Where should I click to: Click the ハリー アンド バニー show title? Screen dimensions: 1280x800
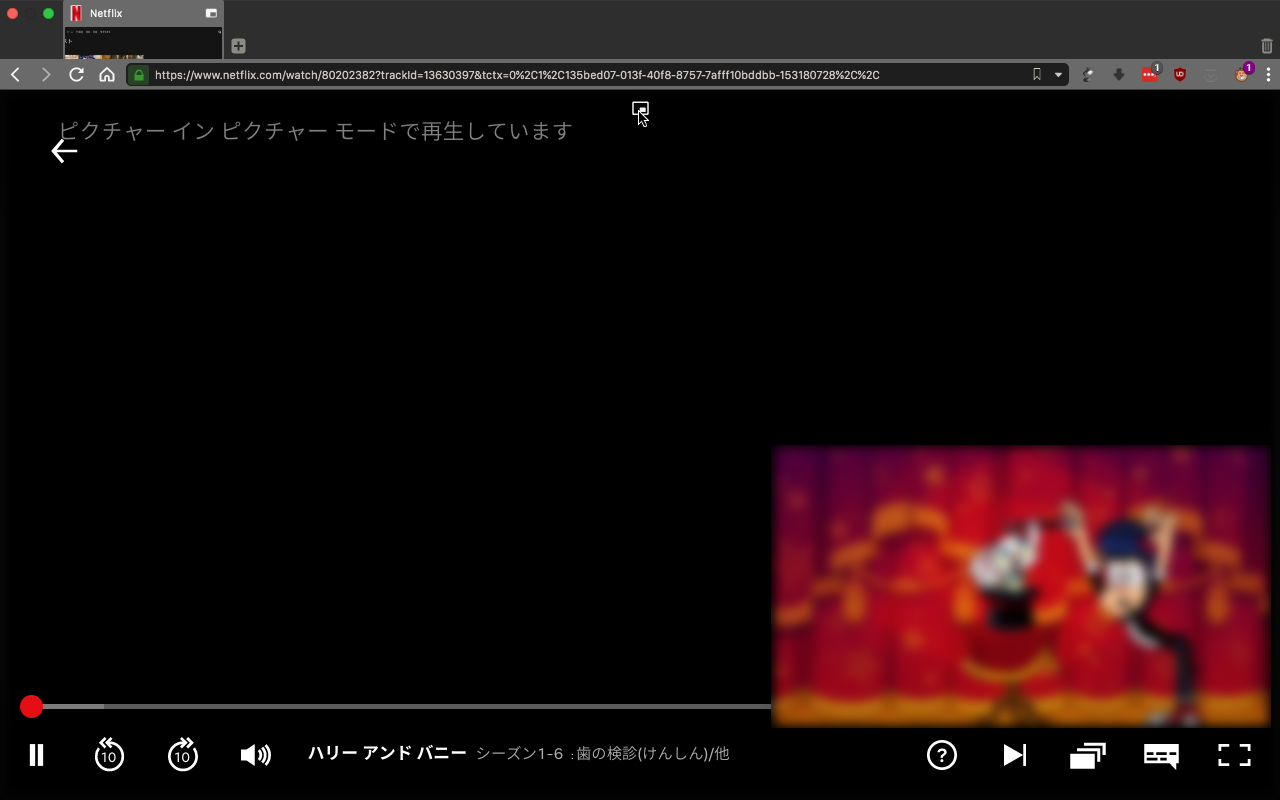point(387,753)
